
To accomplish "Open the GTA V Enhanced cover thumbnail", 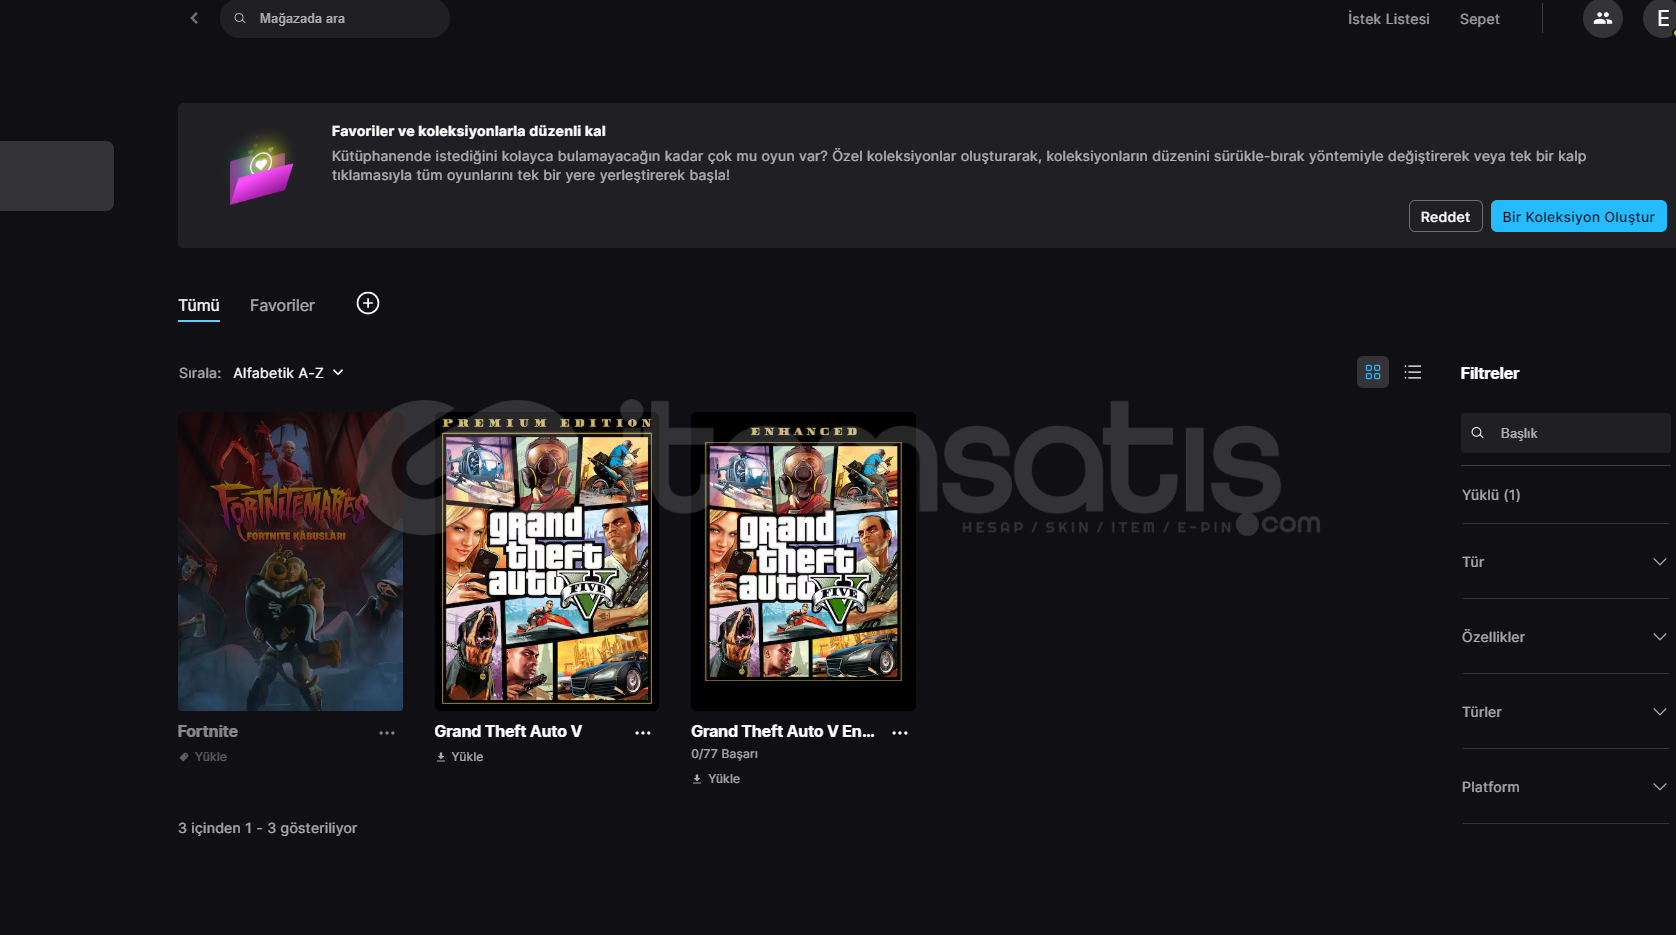I will 803,561.
